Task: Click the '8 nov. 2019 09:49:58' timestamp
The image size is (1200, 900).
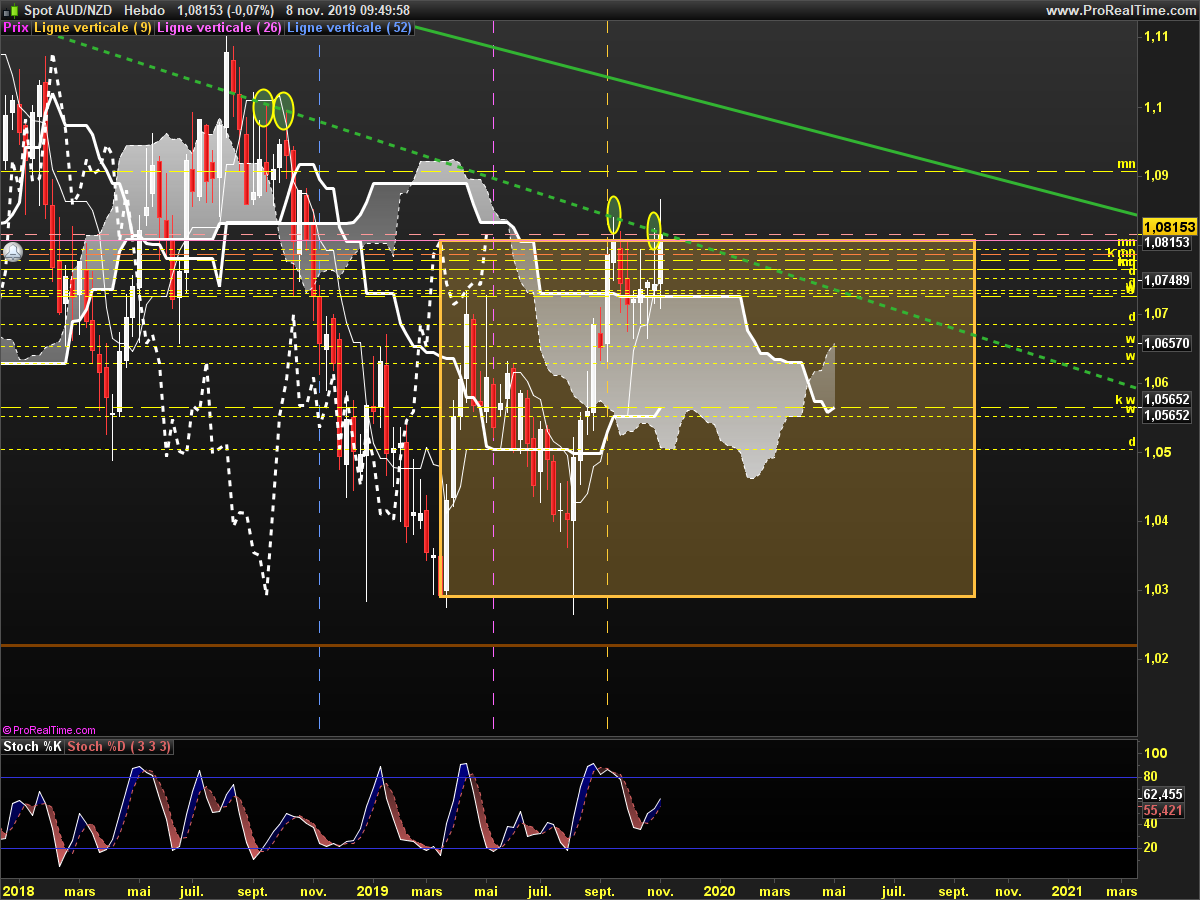Action: (x=348, y=10)
